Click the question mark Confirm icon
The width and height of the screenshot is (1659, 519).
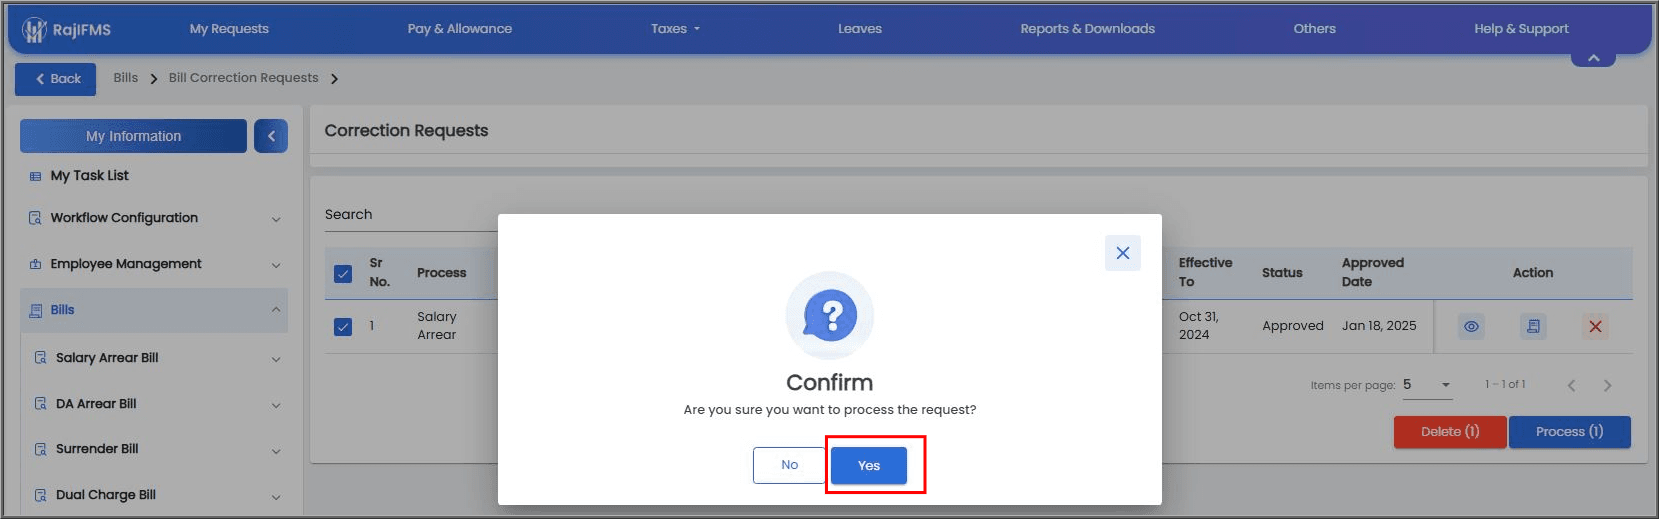point(830,316)
